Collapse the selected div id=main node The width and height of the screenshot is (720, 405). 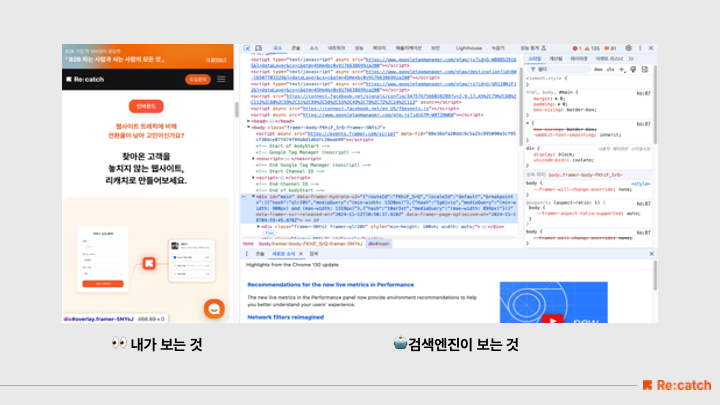click(253, 196)
